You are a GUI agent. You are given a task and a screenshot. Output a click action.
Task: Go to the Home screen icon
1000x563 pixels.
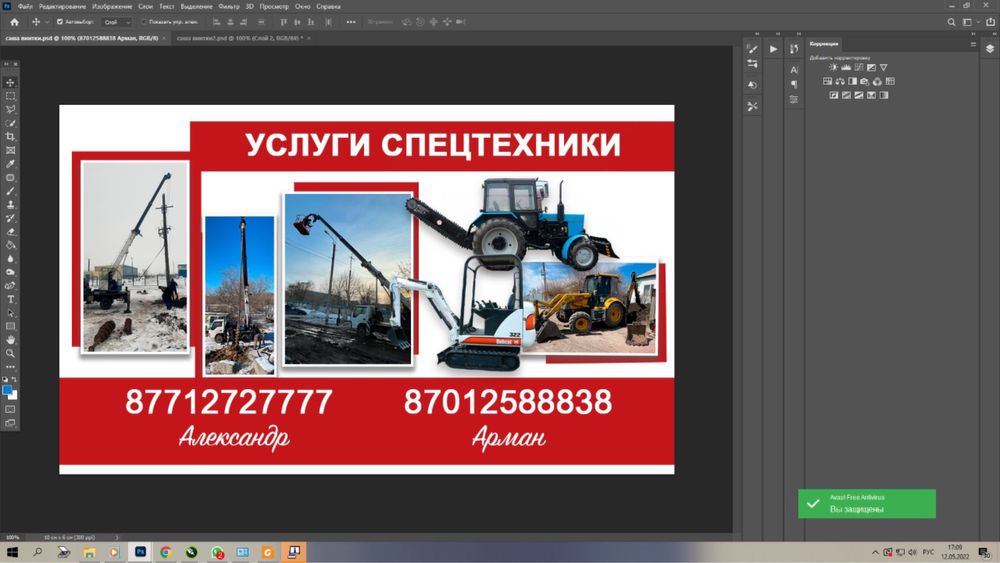pos(14,22)
